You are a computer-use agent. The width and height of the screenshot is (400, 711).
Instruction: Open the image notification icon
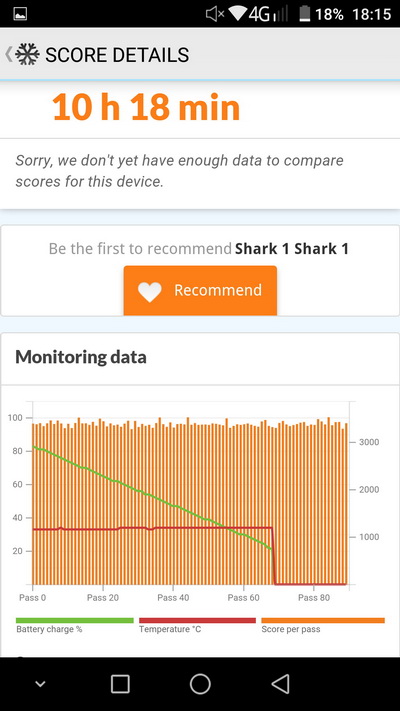point(20,14)
